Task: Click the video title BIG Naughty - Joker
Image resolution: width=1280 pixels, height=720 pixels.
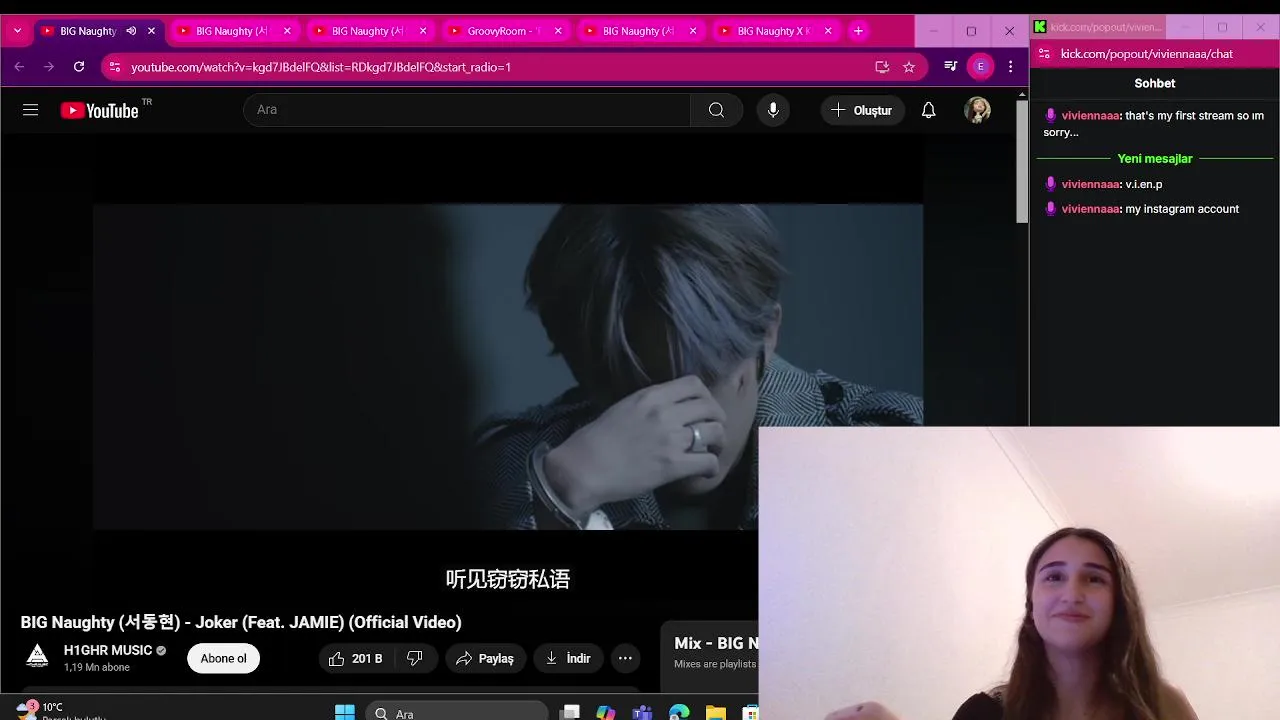Action: (x=241, y=622)
